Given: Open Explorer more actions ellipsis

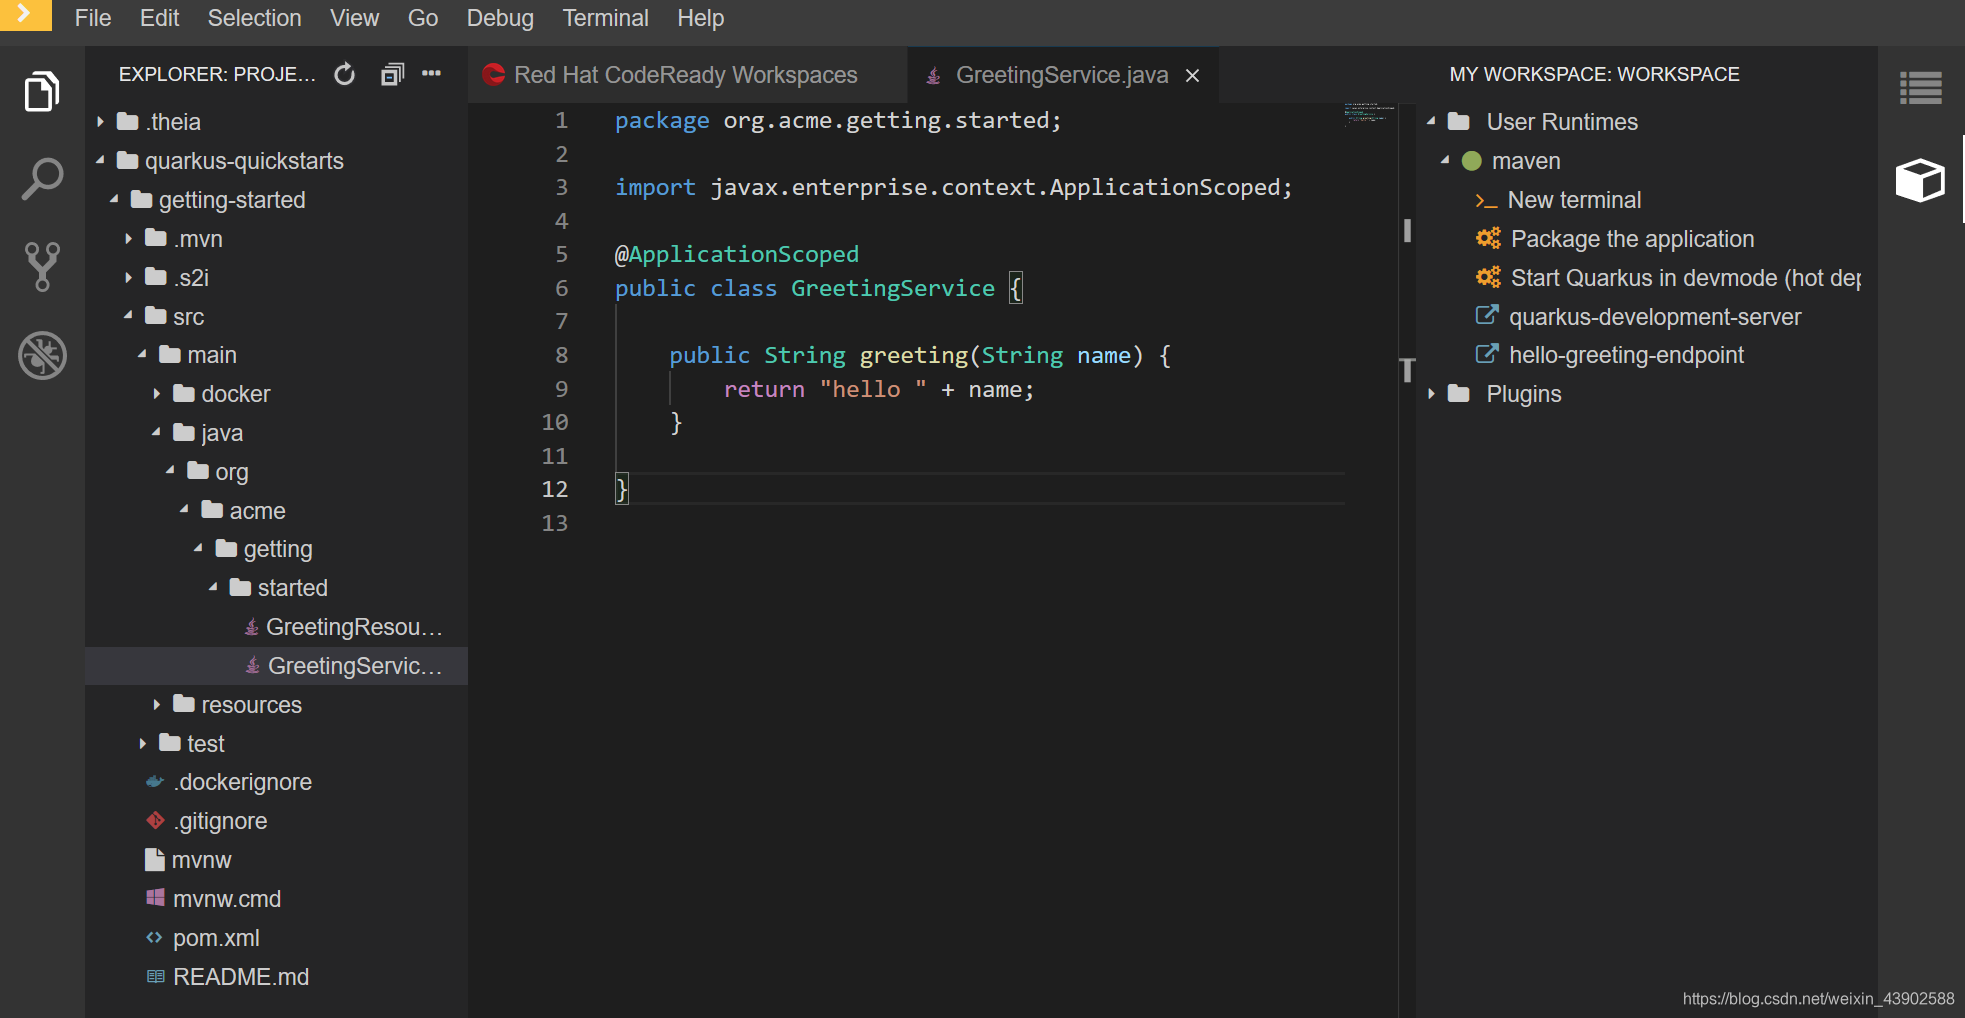Looking at the screenshot, I should tap(431, 73).
